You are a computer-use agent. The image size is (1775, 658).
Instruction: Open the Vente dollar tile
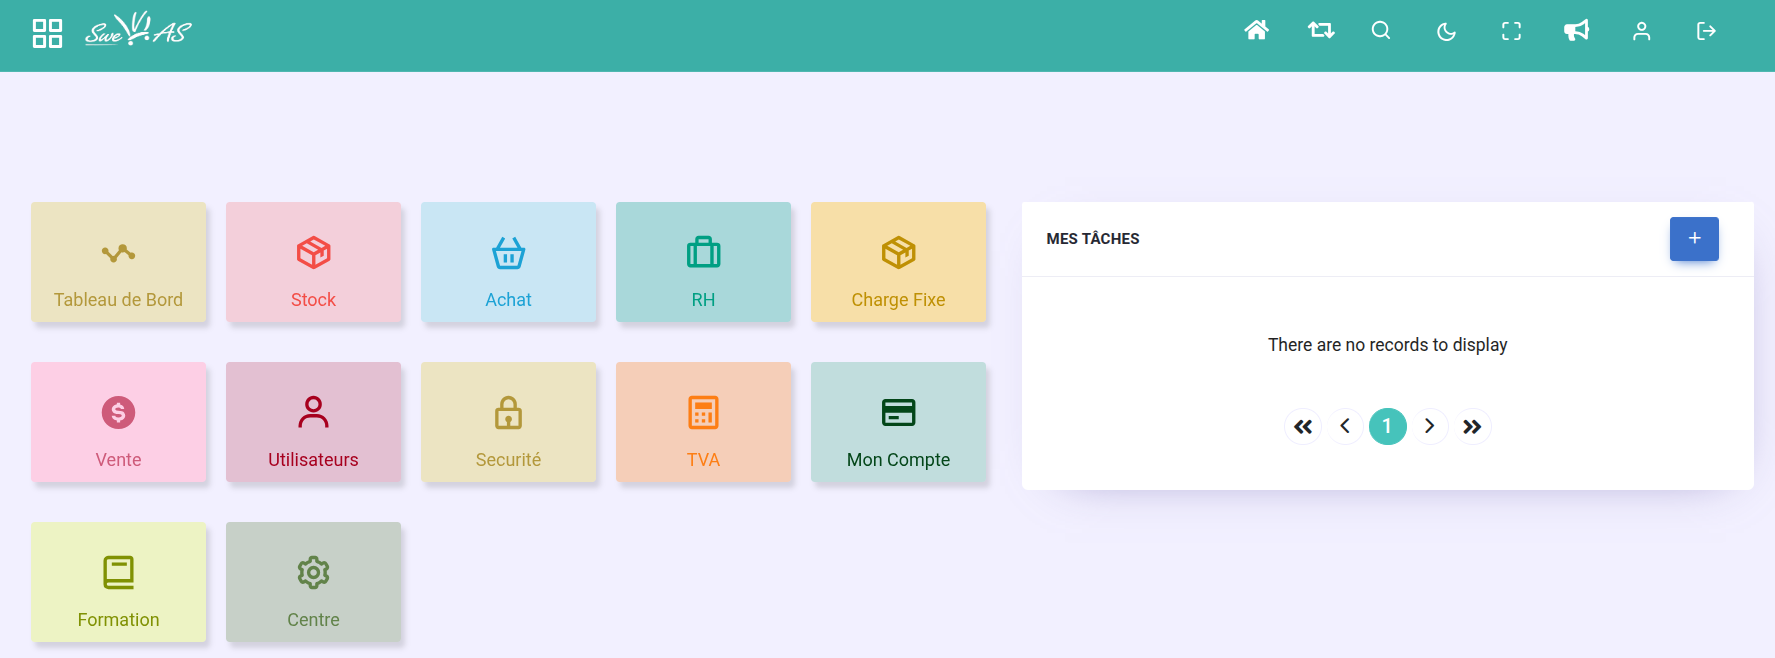coord(118,422)
